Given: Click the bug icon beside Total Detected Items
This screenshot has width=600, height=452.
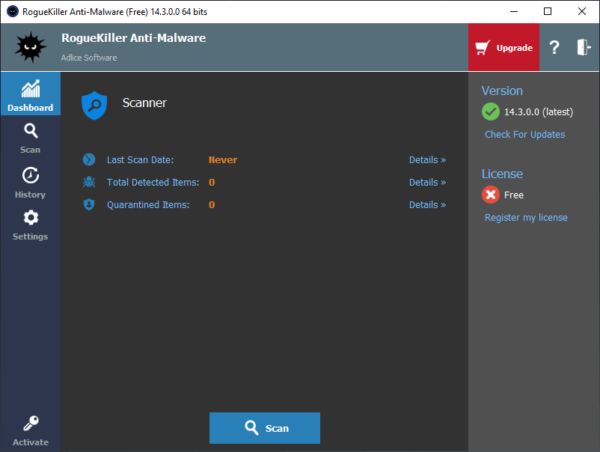Looking at the screenshot, I should coord(89,182).
